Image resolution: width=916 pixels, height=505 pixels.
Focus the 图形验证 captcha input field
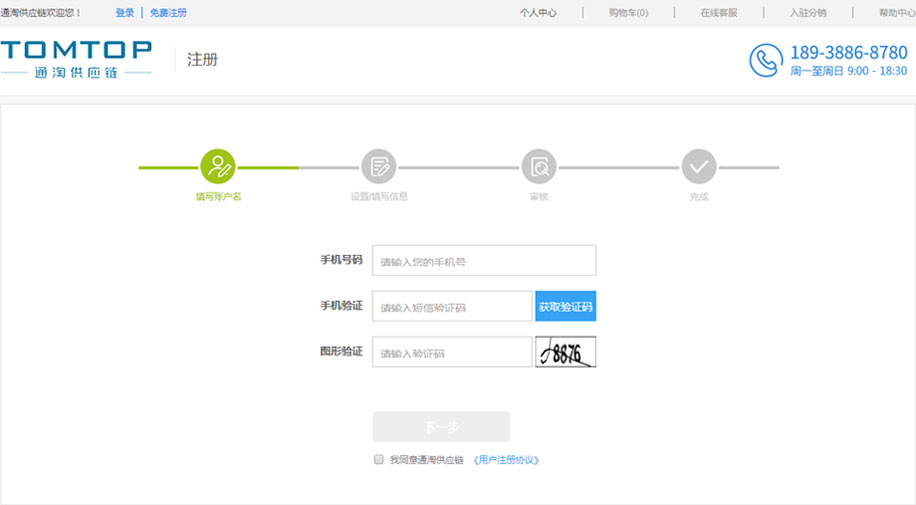click(x=451, y=353)
